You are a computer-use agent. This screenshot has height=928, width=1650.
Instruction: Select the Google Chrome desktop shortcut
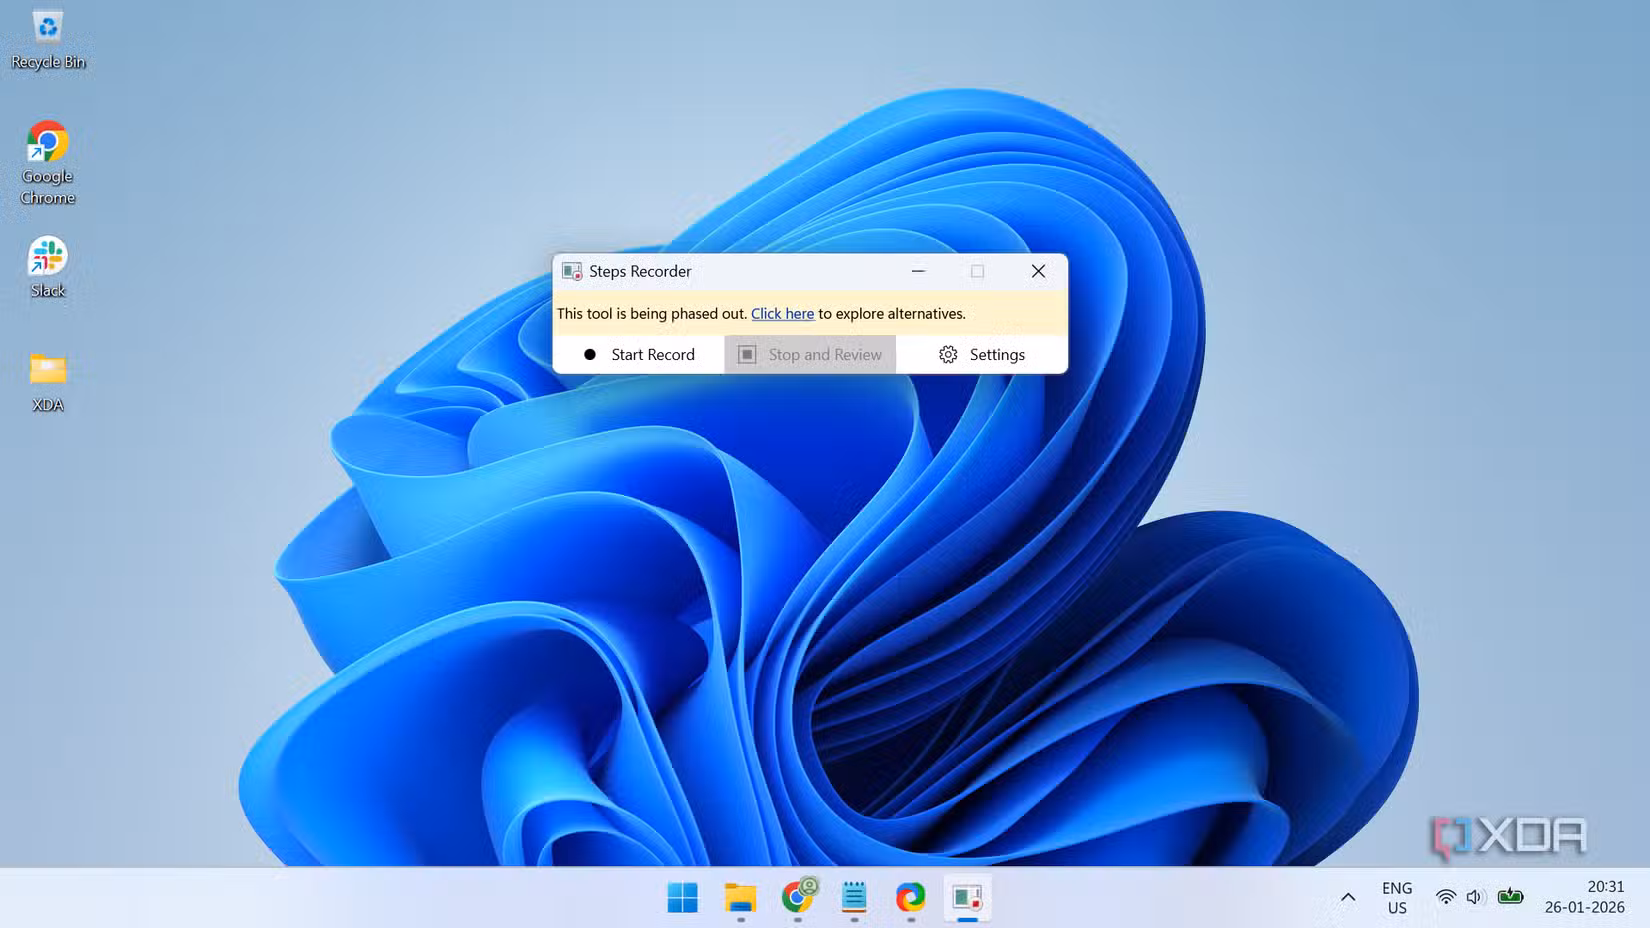click(47, 163)
